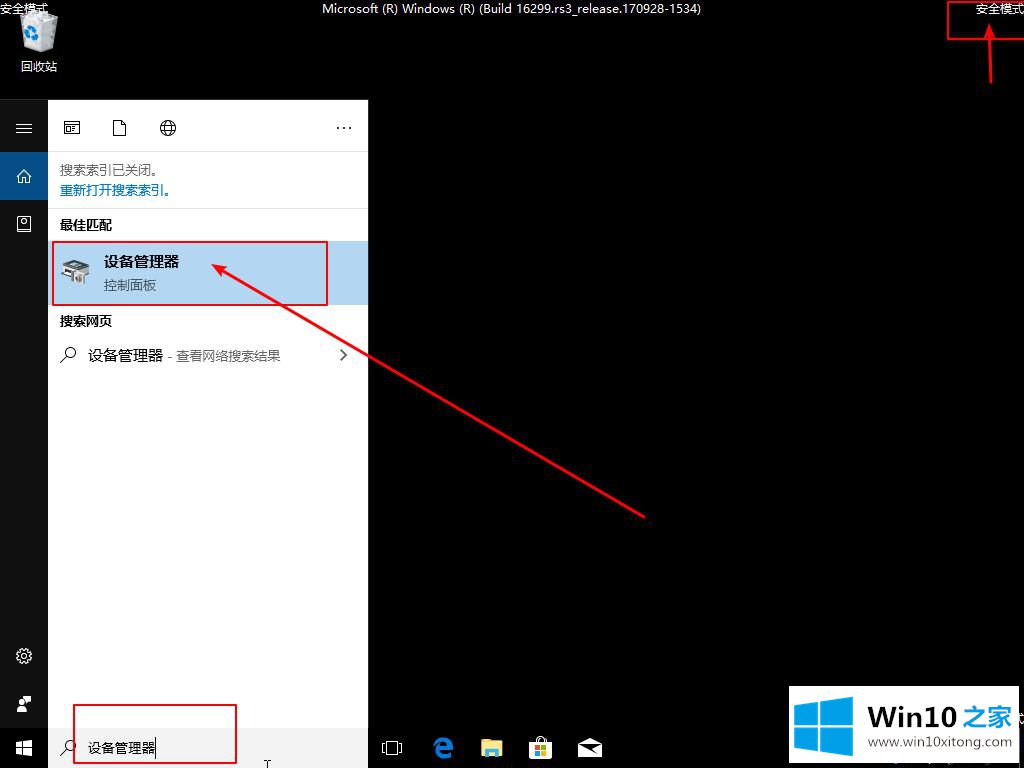Launch Microsoft Edge from the taskbar

[x=443, y=748]
